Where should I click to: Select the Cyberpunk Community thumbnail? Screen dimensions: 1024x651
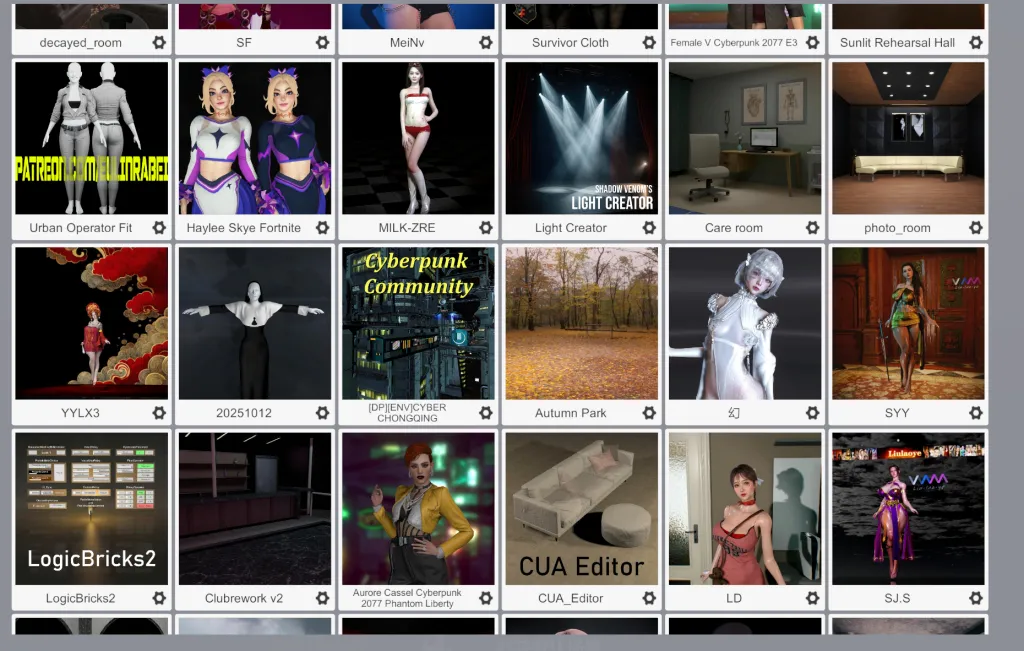(x=418, y=323)
